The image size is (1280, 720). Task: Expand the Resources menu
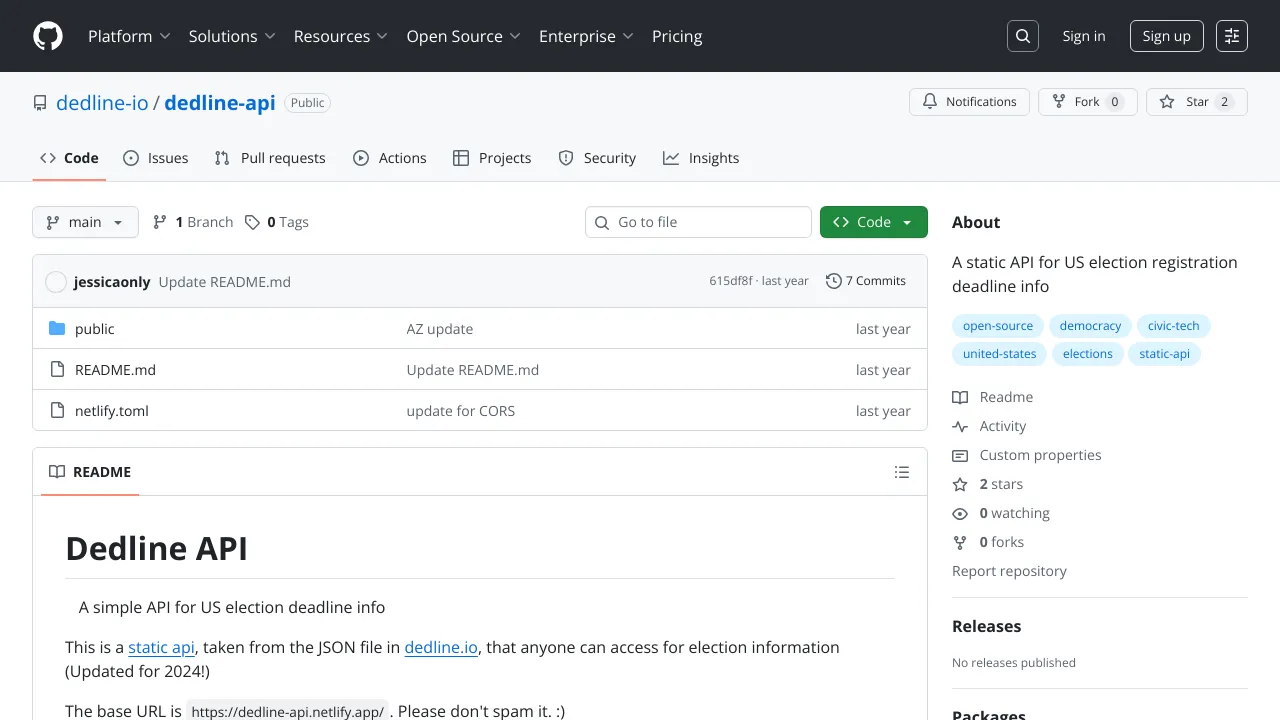pyautogui.click(x=341, y=36)
